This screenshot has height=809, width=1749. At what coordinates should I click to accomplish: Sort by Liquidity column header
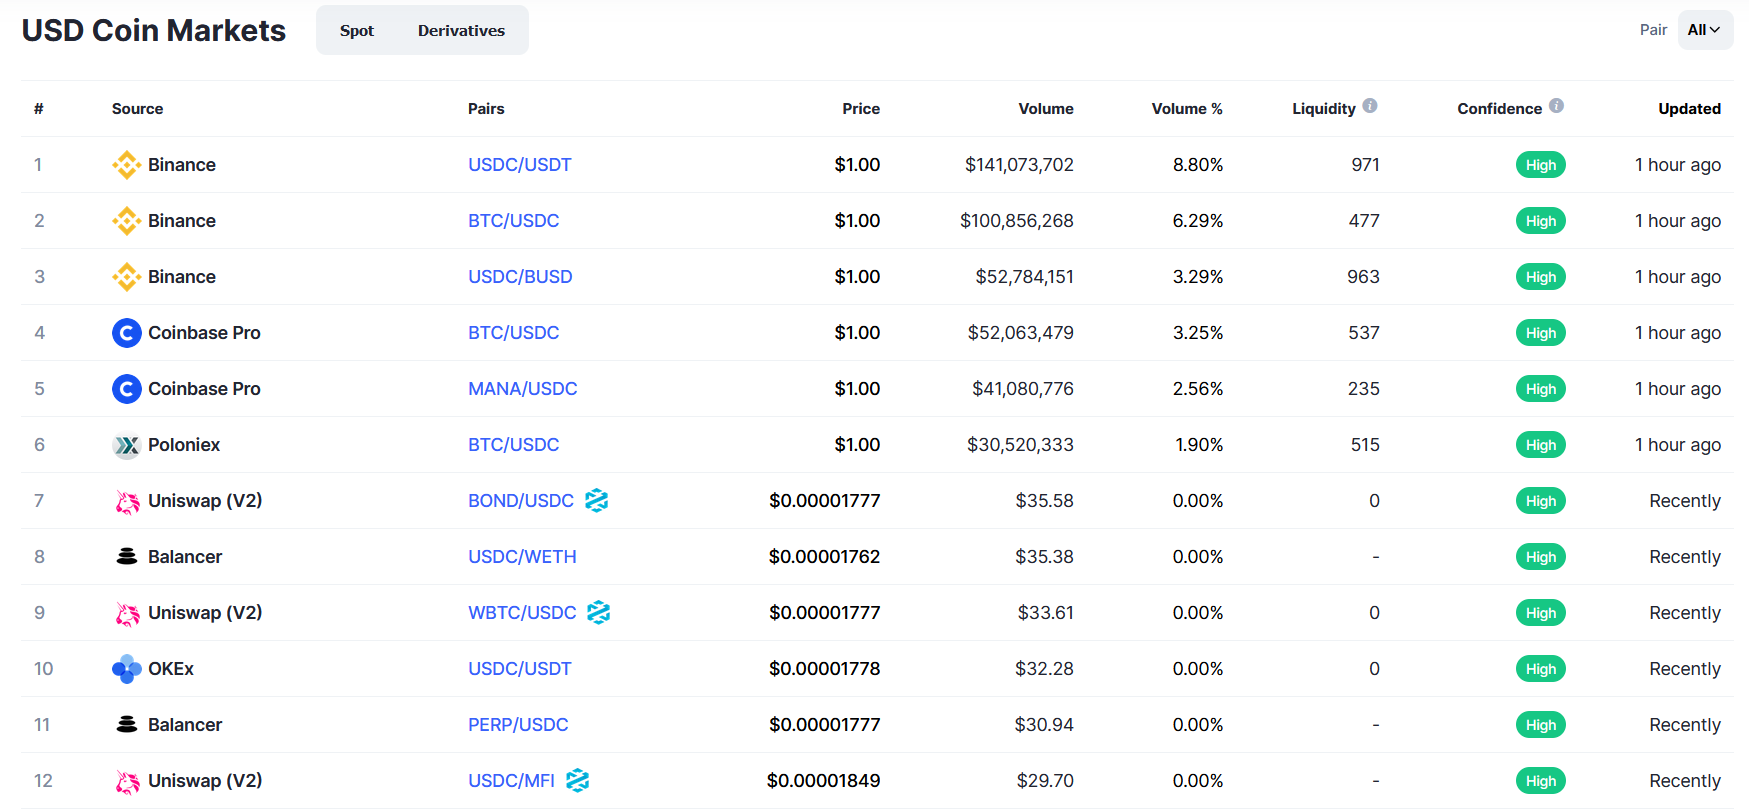pyautogui.click(x=1324, y=109)
